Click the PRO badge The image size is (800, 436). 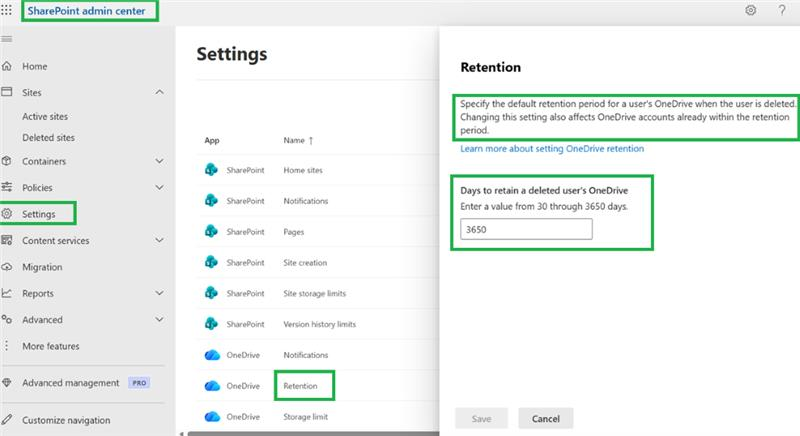[139, 382]
